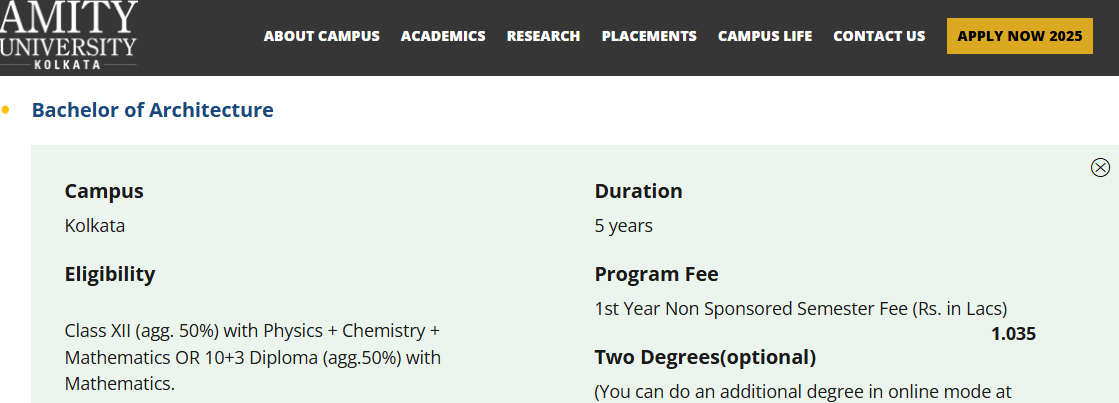Click the Two Degrees(optional) heading
1119x403 pixels.
(705, 357)
